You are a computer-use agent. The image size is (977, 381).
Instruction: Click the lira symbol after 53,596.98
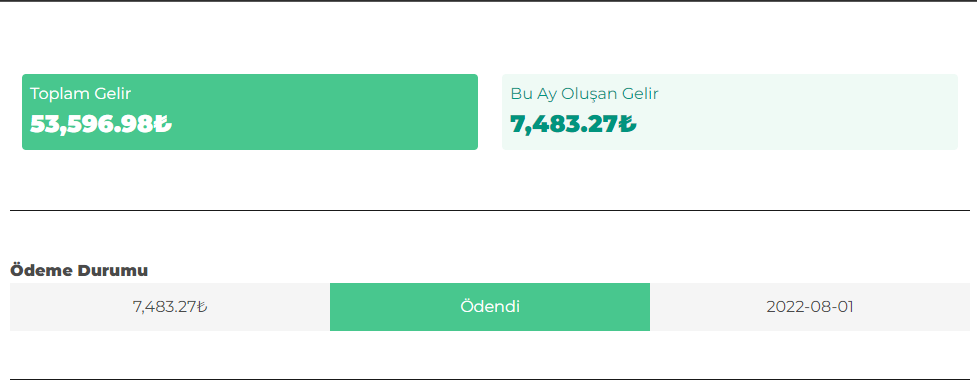point(163,124)
